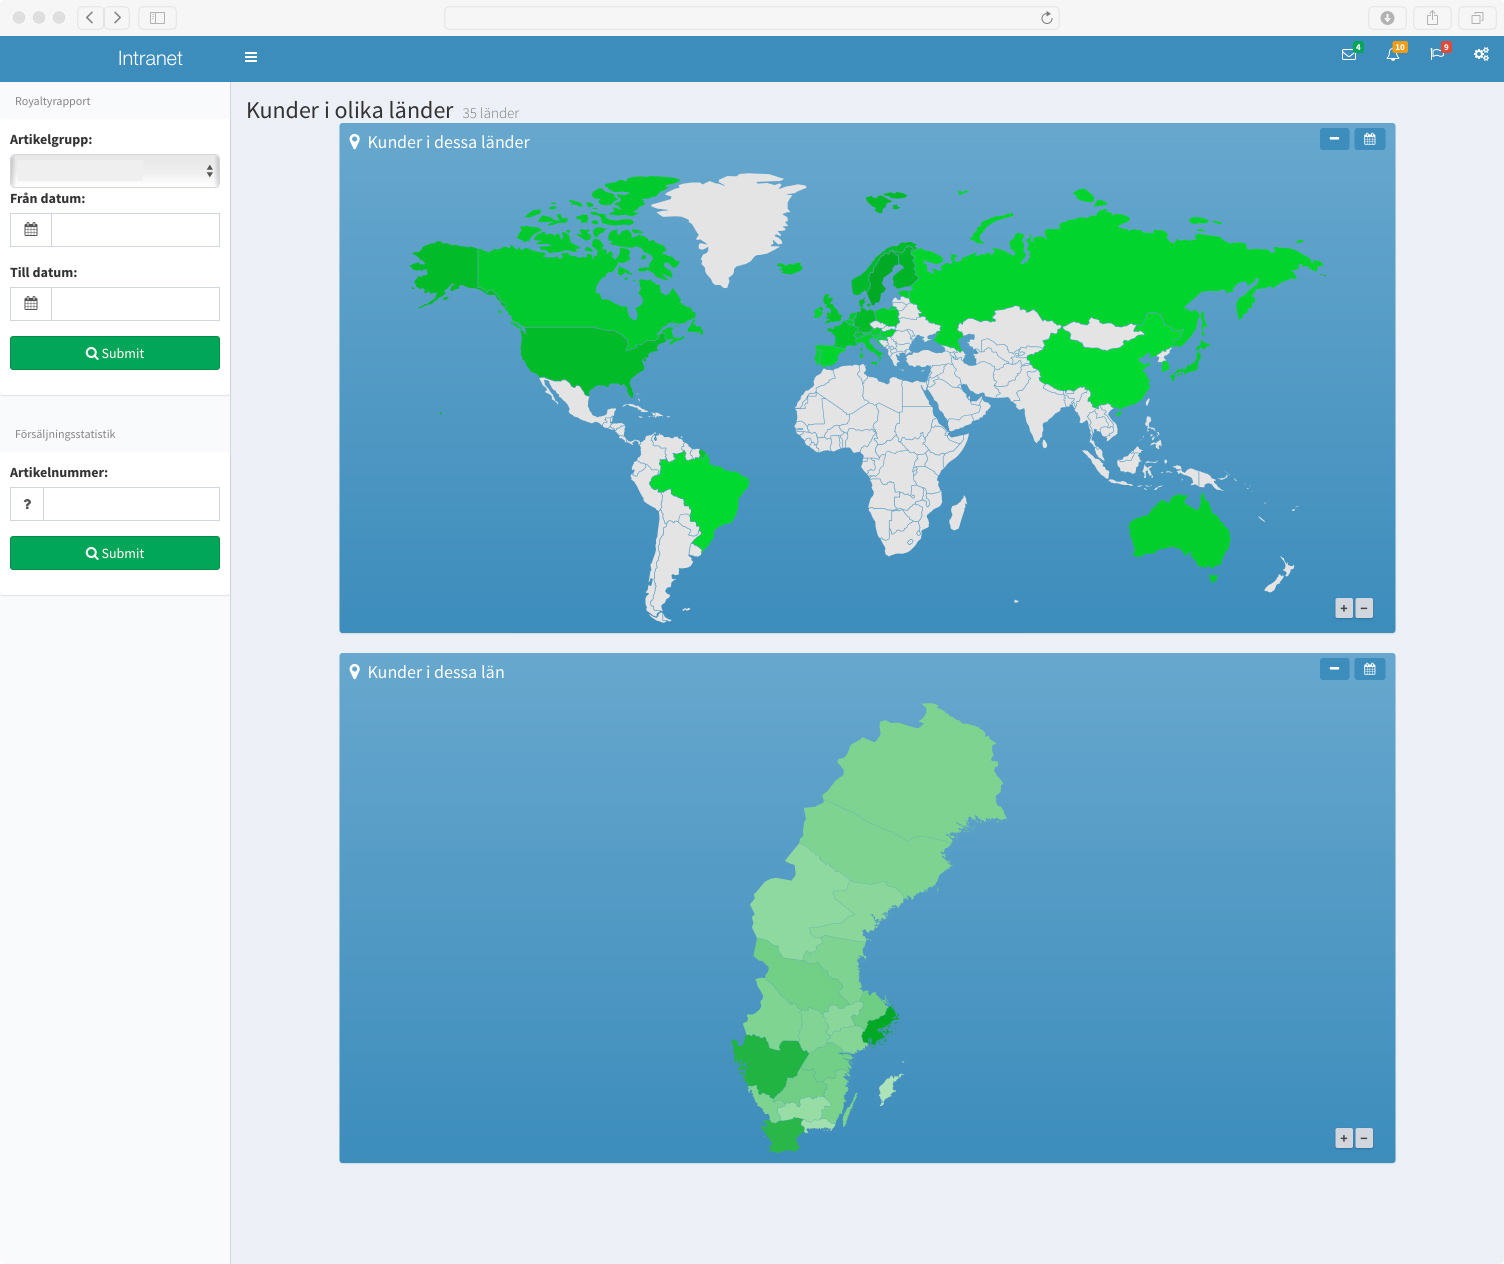Click the calendar icon beside Till datum
This screenshot has width=1504, height=1264.
click(x=31, y=304)
